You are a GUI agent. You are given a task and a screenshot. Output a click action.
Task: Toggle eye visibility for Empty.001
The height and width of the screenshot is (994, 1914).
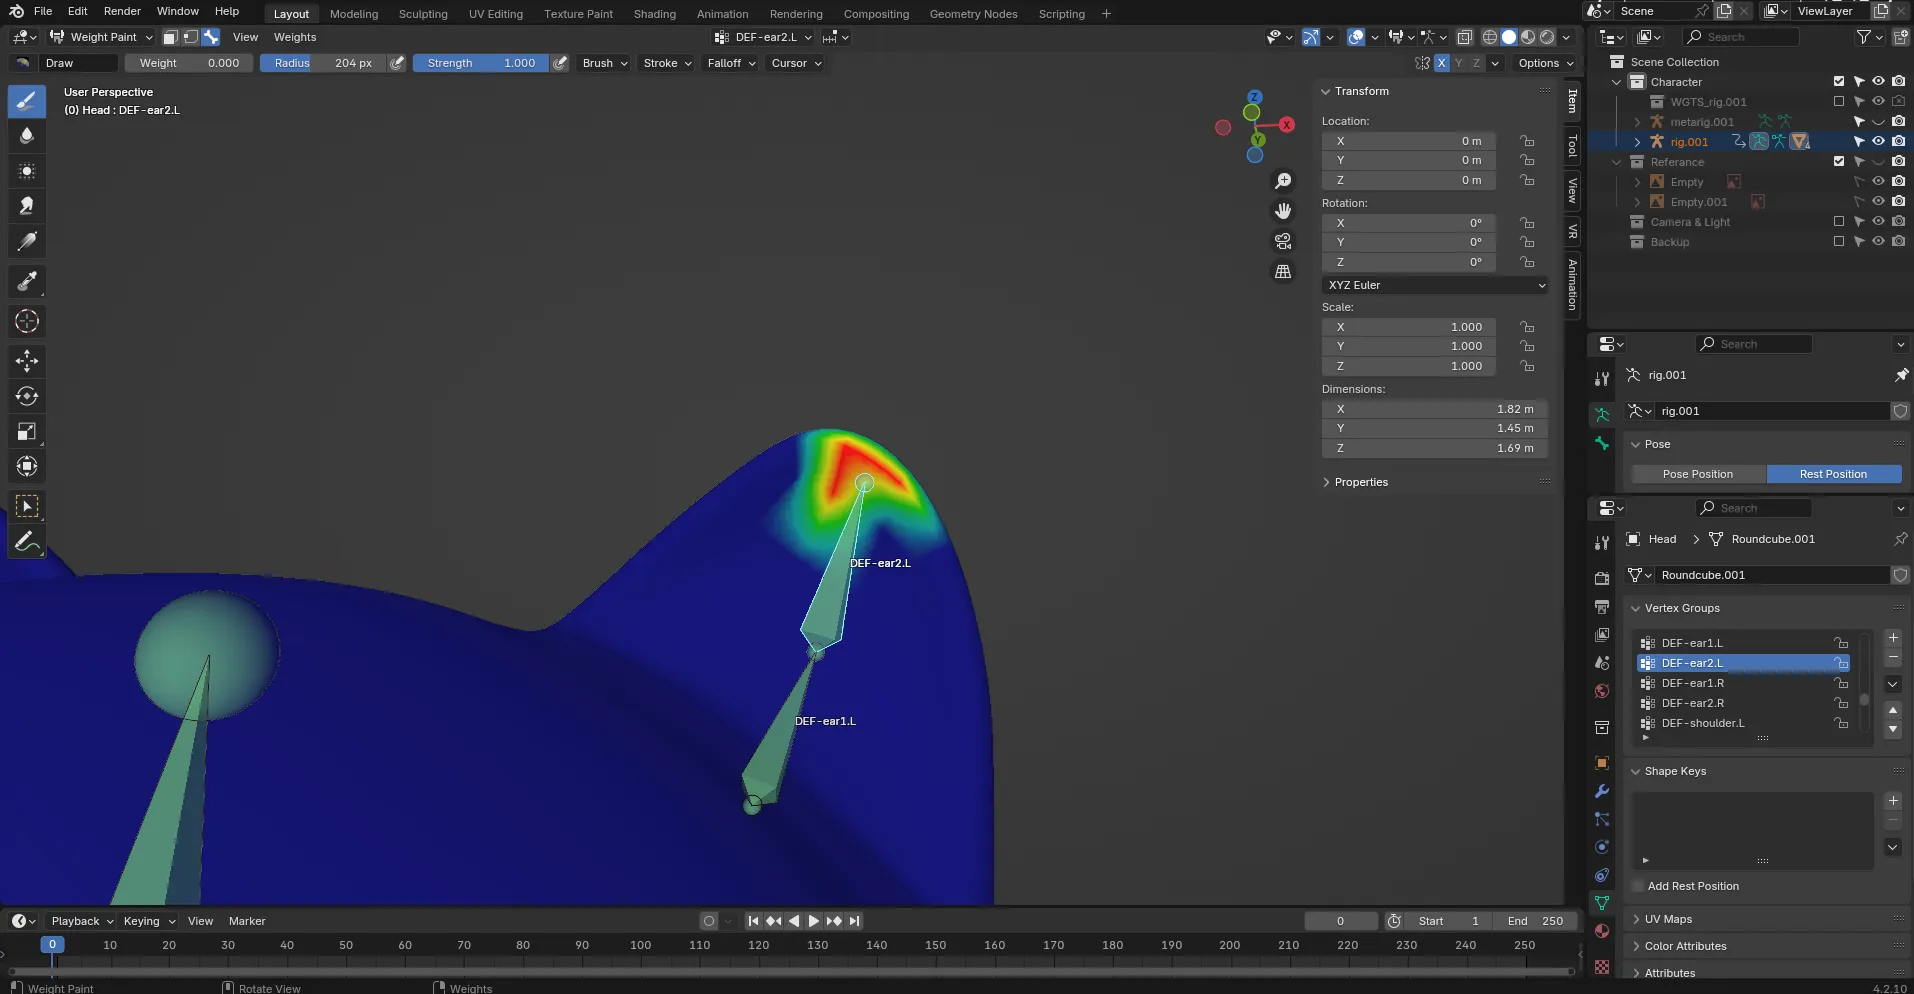(x=1879, y=202)
